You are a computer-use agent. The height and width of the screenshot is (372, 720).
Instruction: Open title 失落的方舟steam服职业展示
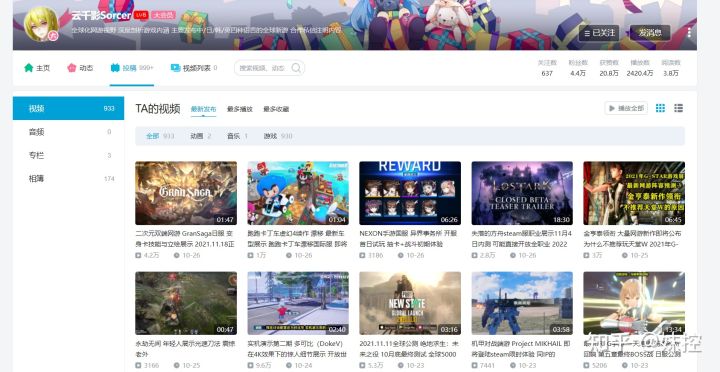pyautogui.click(x=522, y=239)
